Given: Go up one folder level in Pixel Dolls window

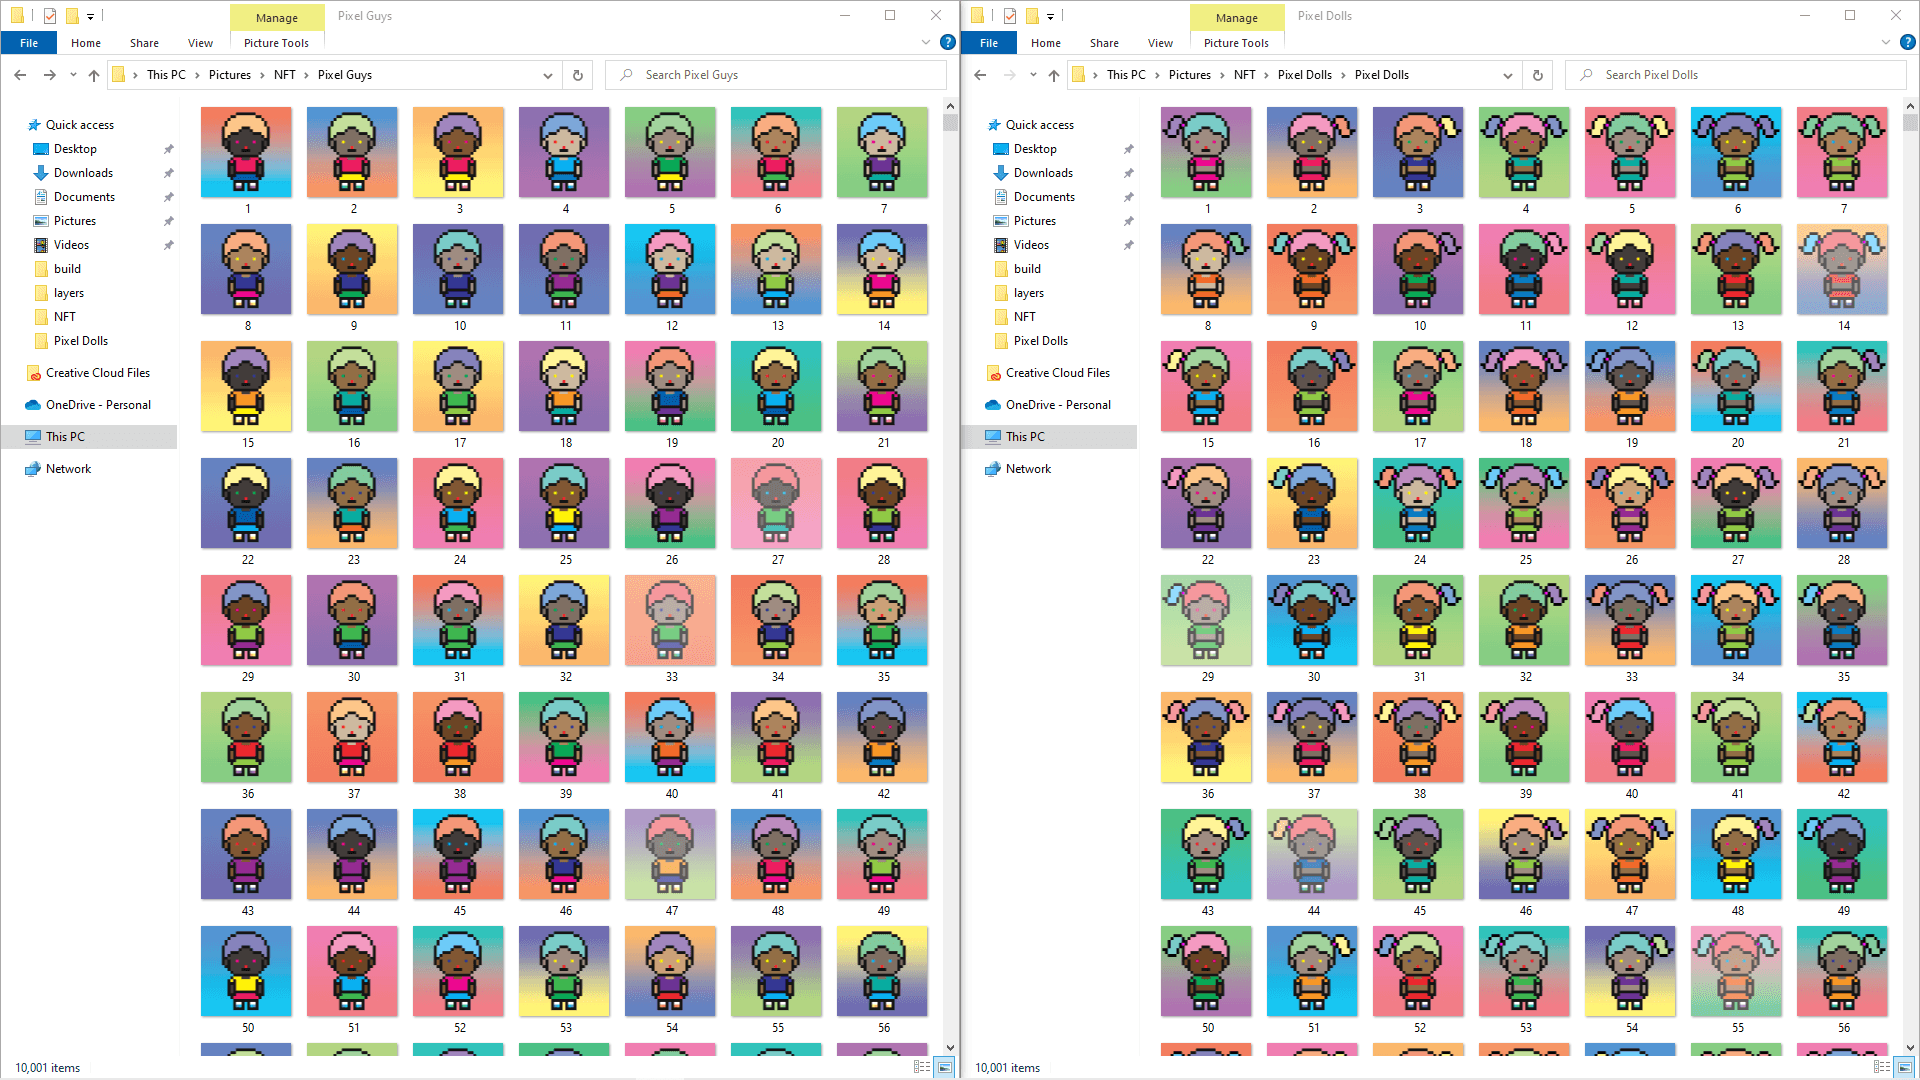Looking at the screenshot, I should click(1053, 74).
